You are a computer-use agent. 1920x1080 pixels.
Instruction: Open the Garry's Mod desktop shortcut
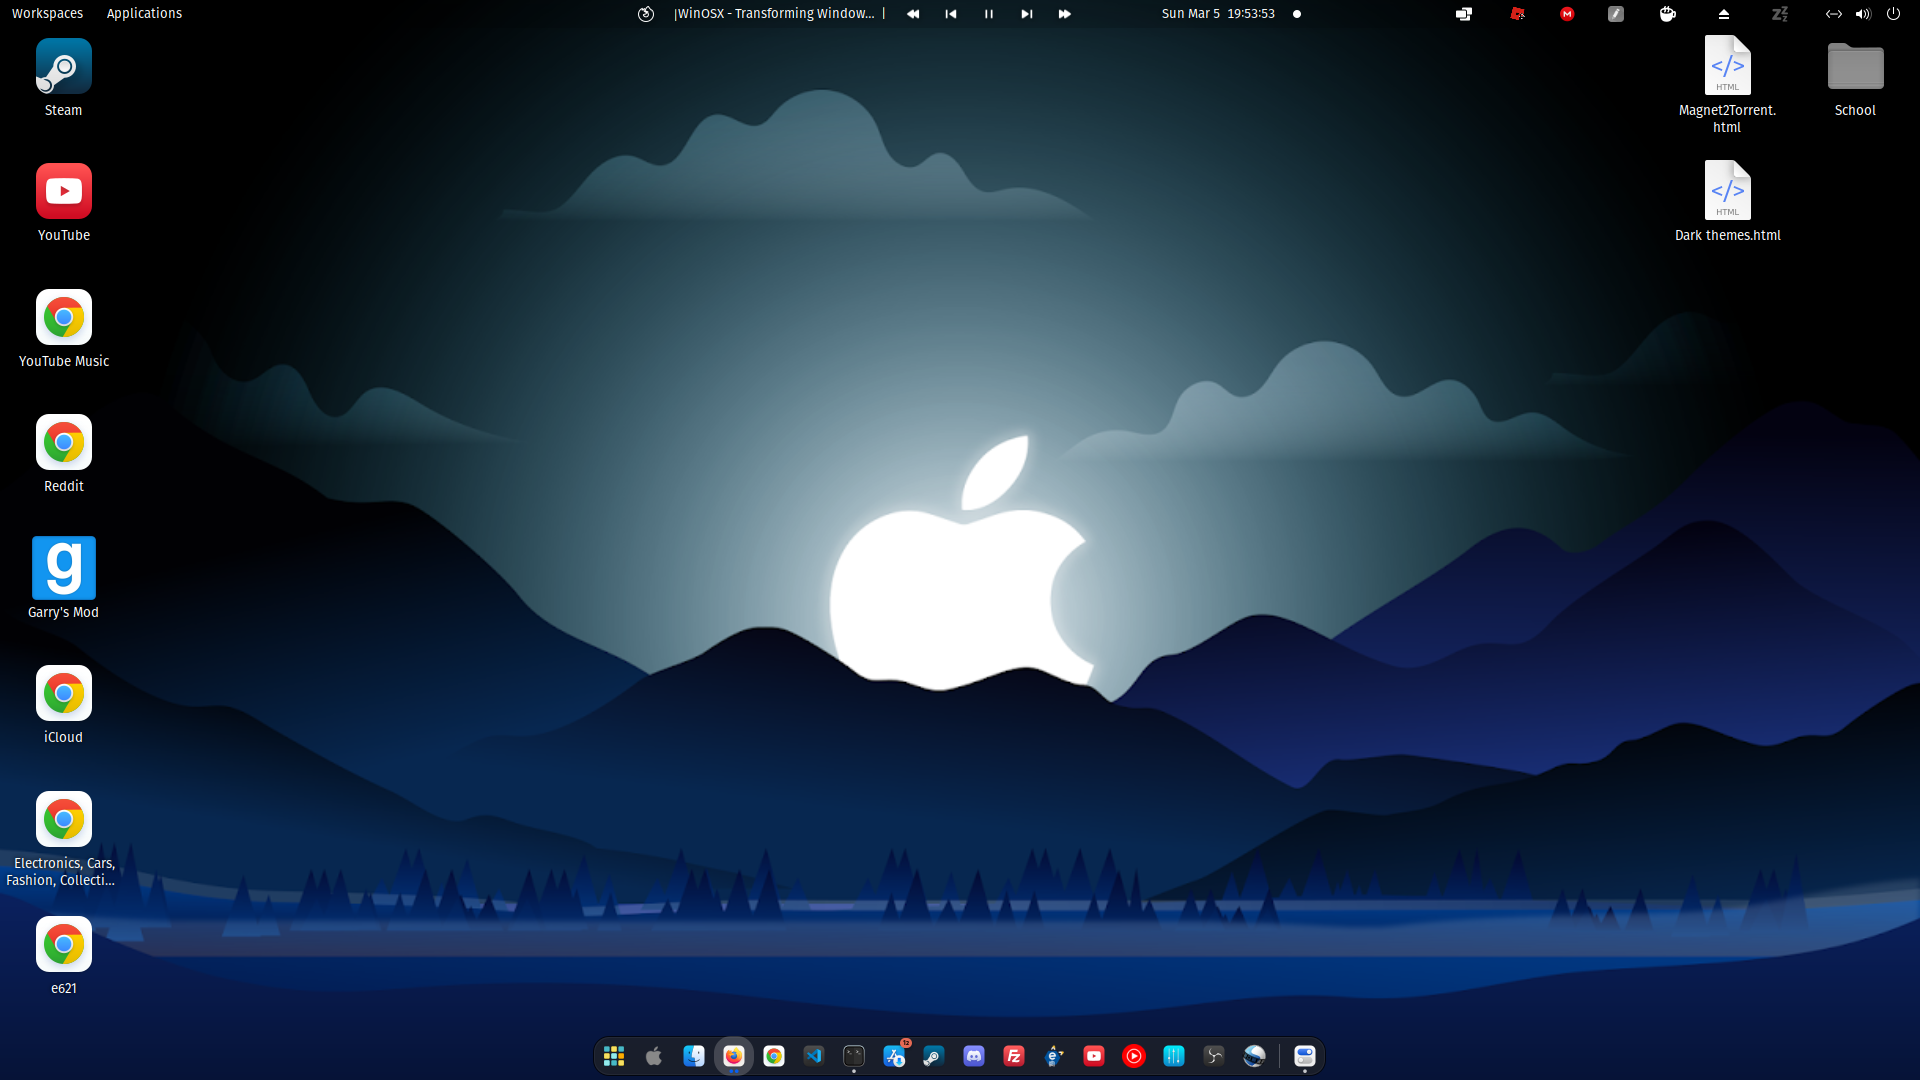coord(63,568)
